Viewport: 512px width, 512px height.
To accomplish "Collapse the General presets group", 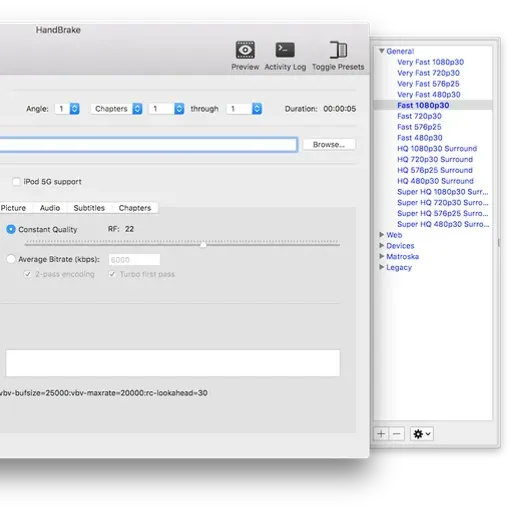I will tap(382, 51).
